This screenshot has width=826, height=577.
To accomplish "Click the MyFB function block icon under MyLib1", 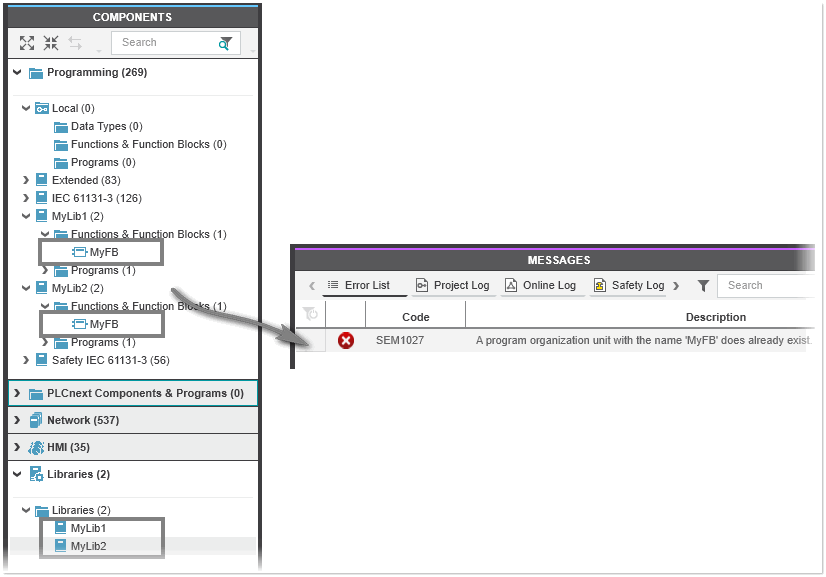I will pos(79,252).
